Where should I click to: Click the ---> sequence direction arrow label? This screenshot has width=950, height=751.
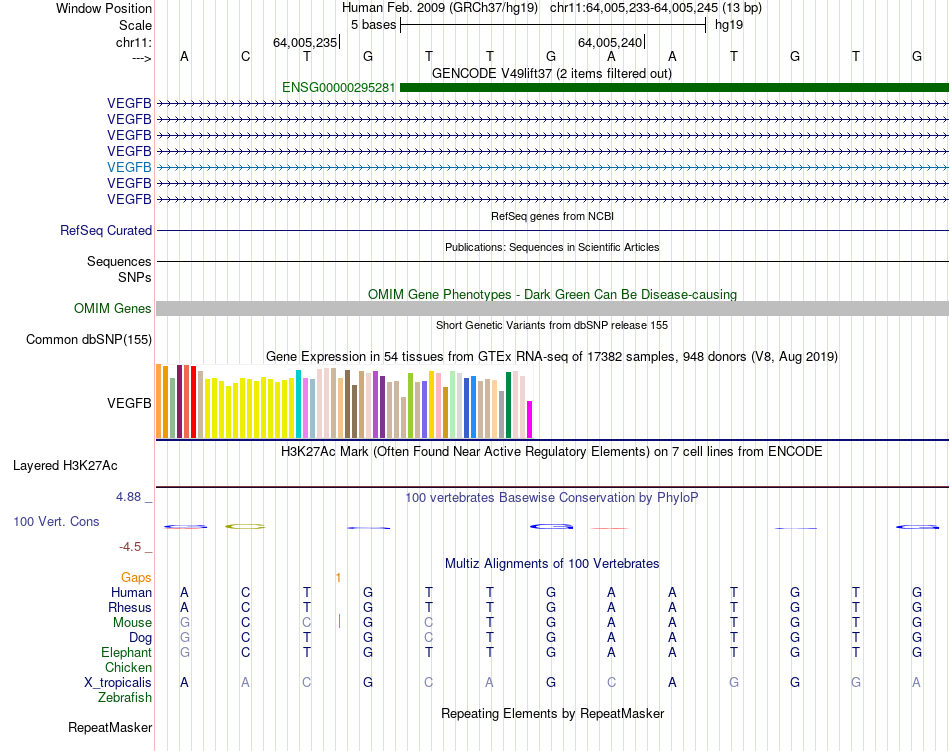pos(142,58)
